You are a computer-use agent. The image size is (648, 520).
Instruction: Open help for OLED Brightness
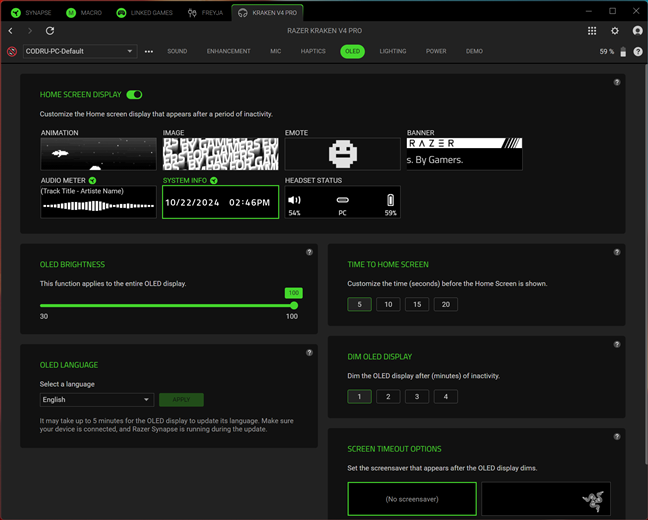click(x=309, y=252)
